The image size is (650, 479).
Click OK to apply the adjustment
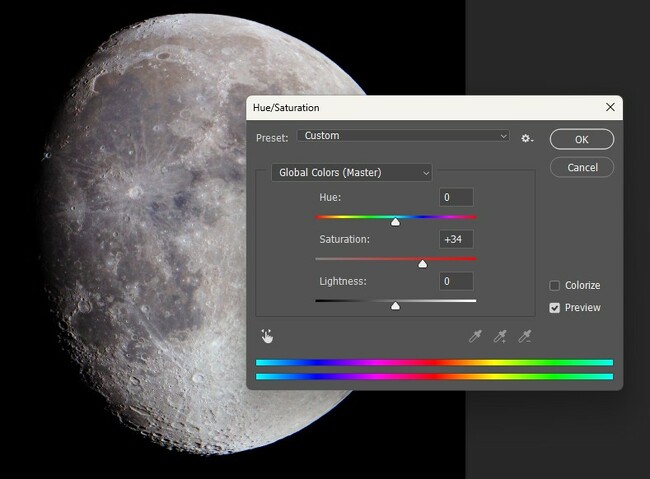pos(581,139)
